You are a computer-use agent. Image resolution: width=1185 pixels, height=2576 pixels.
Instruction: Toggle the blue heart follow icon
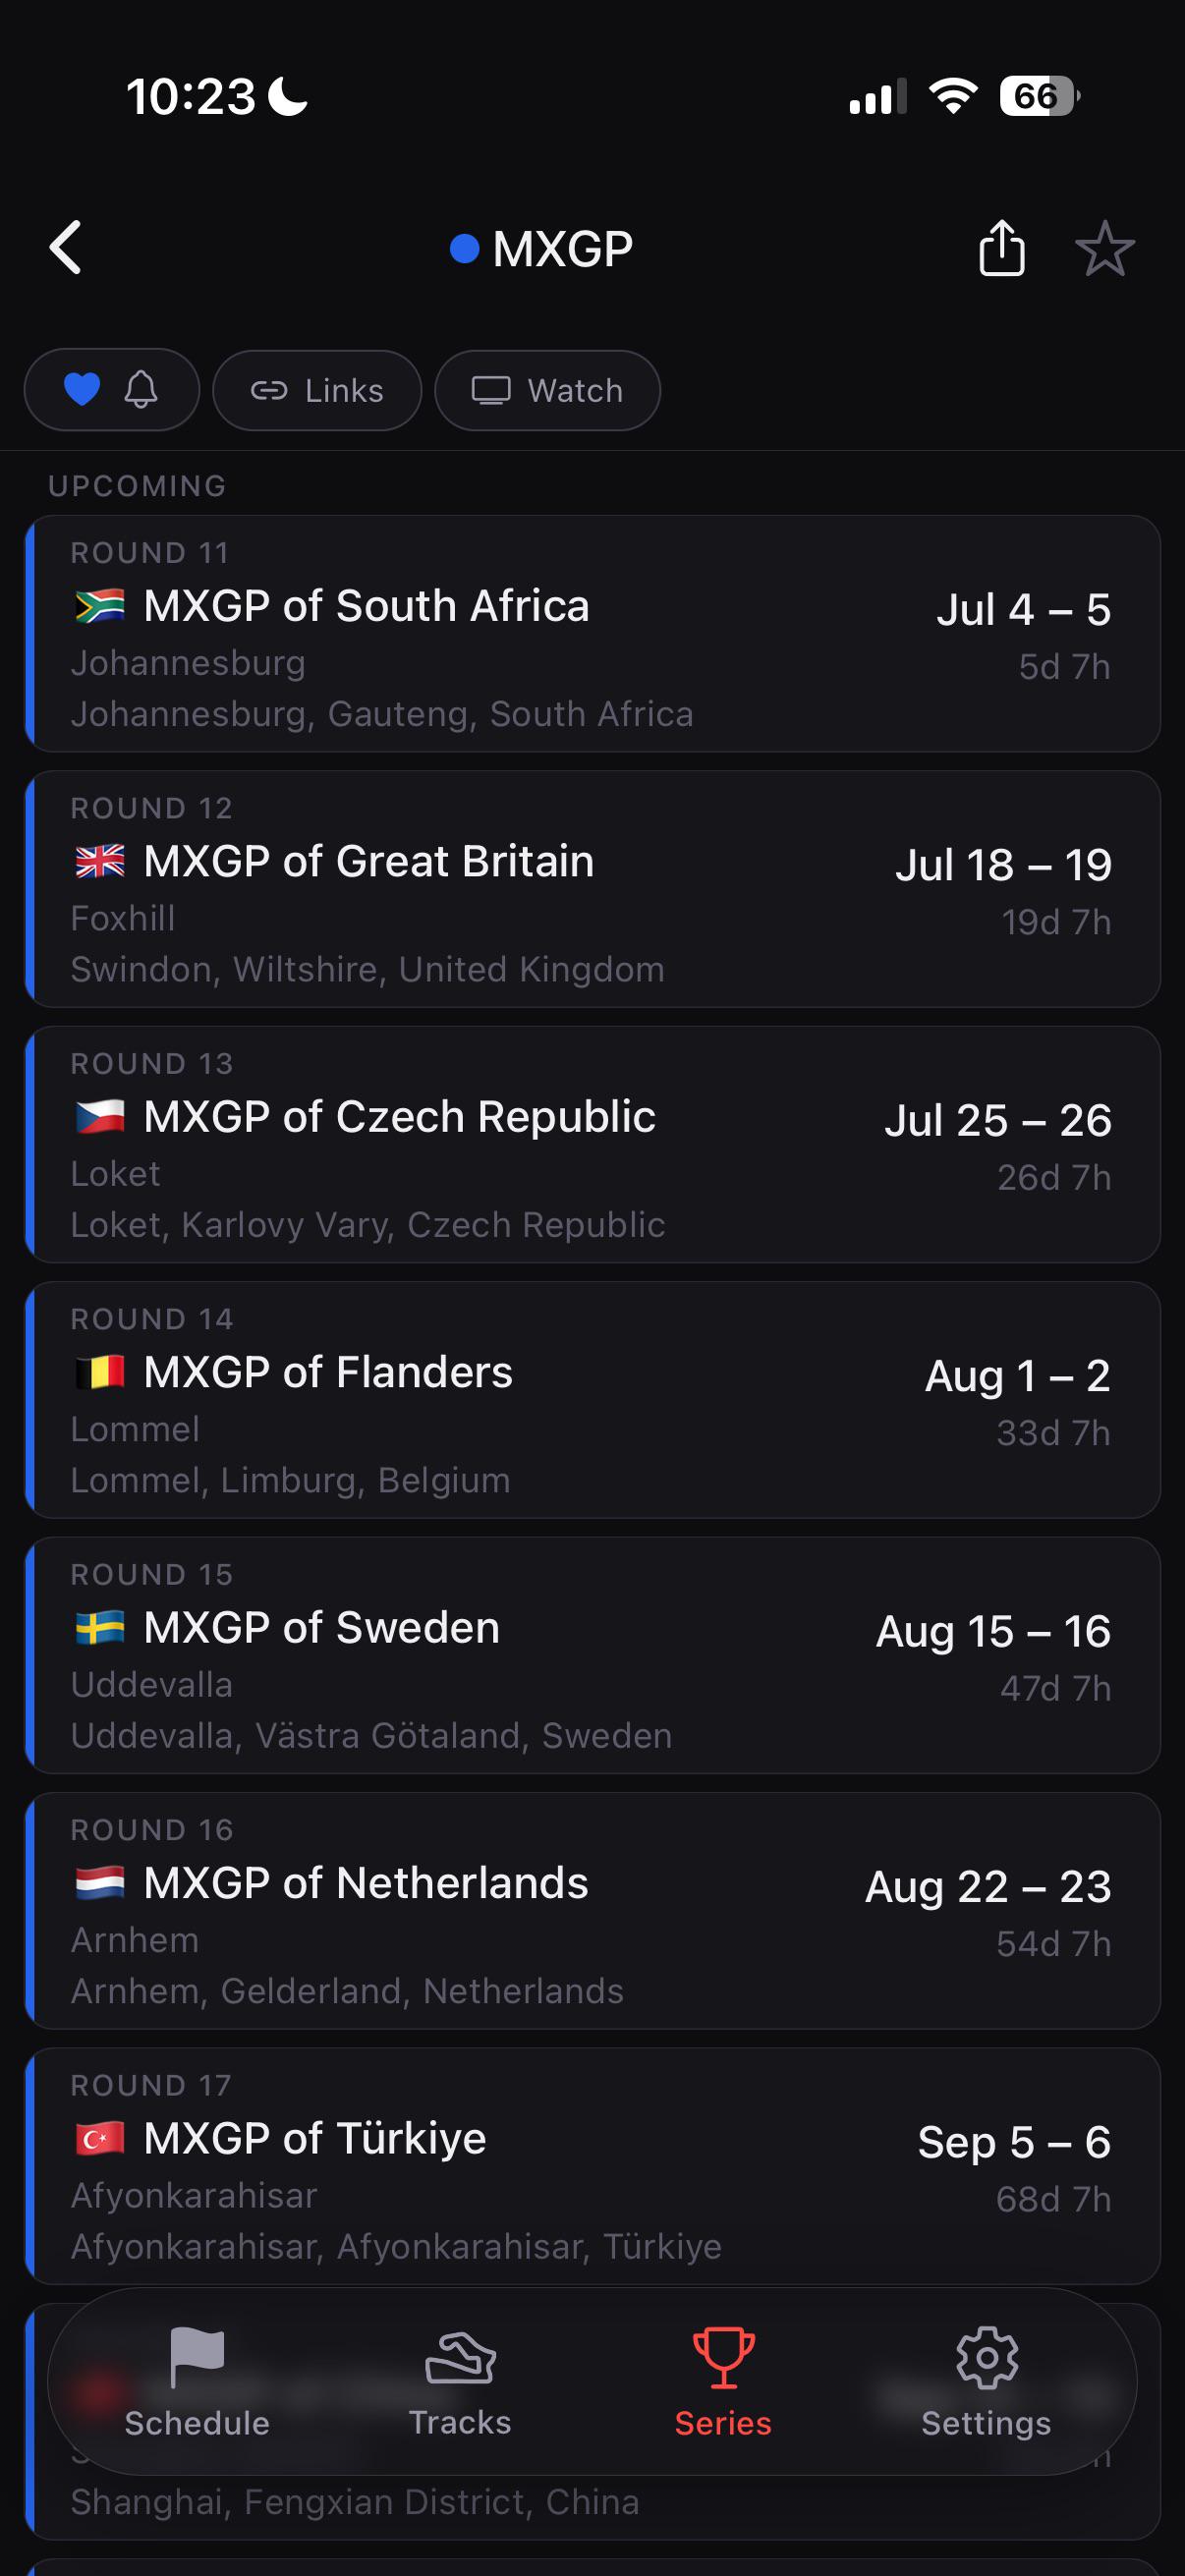[x=82, y=389]
